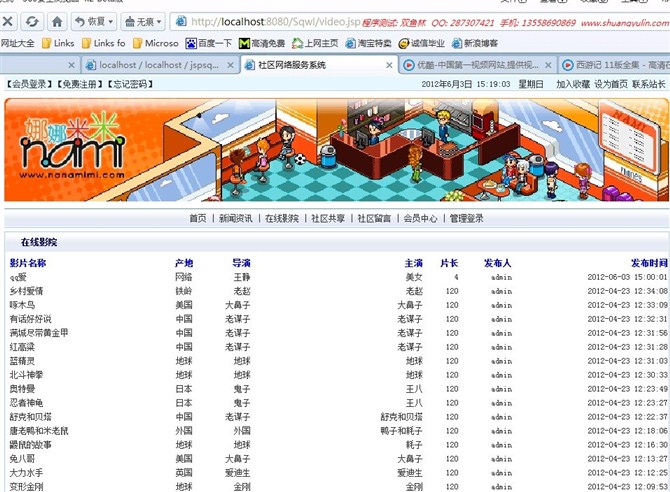Click the nami site logo
This screenshot has width=670, height=492.
point(73,144)
